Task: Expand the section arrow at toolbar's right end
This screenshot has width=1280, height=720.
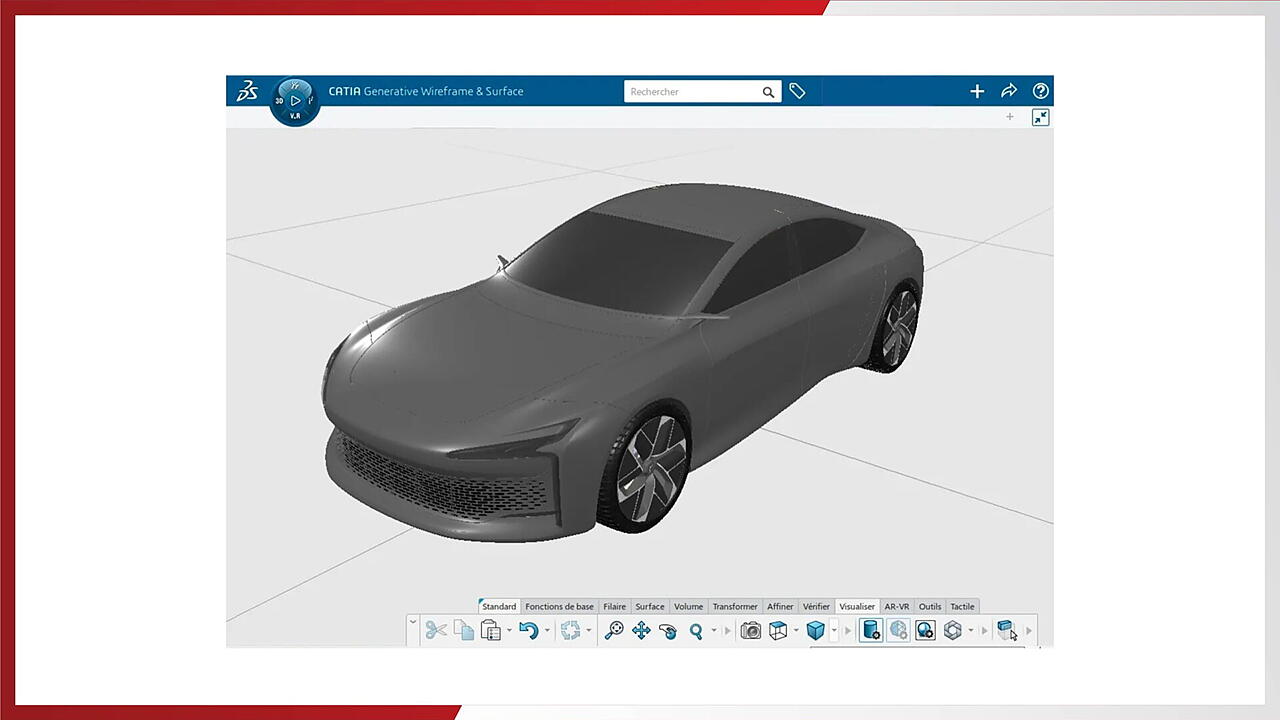Action: (x=1029, y=630)
